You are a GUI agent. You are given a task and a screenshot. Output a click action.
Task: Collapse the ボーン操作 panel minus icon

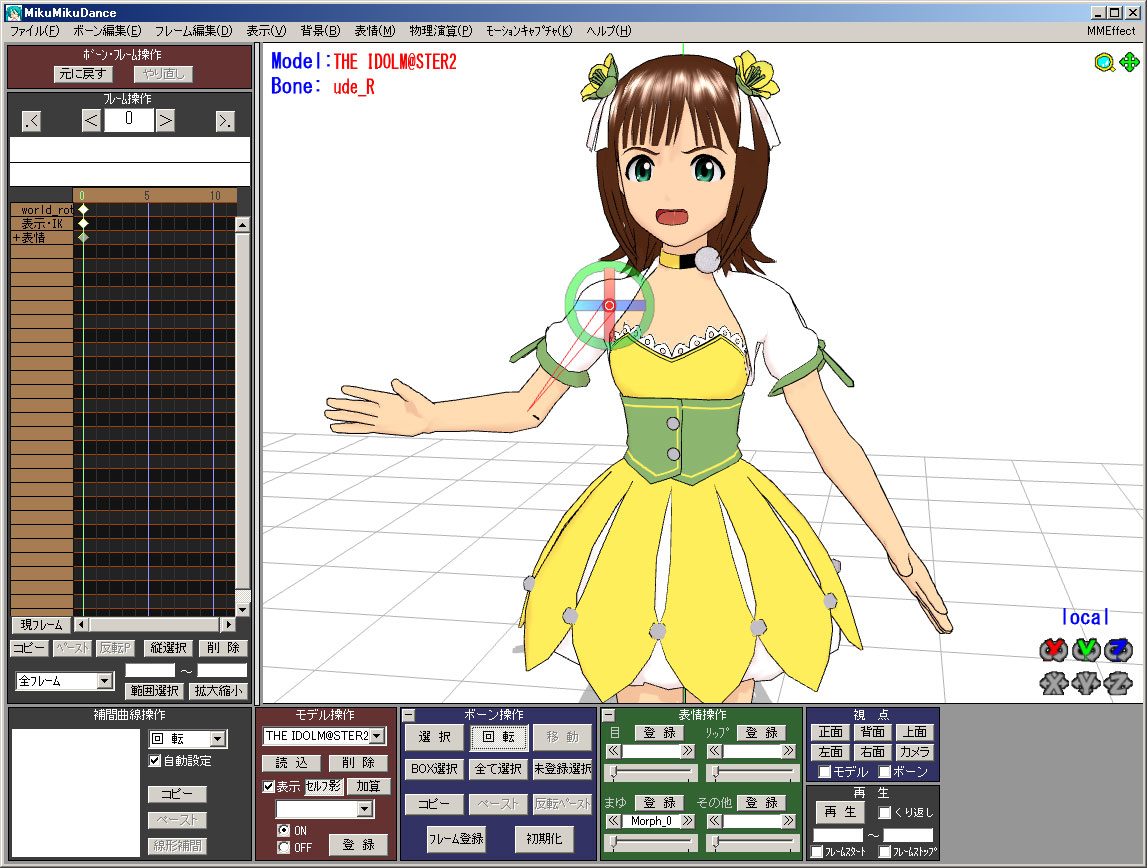(410, 715)
